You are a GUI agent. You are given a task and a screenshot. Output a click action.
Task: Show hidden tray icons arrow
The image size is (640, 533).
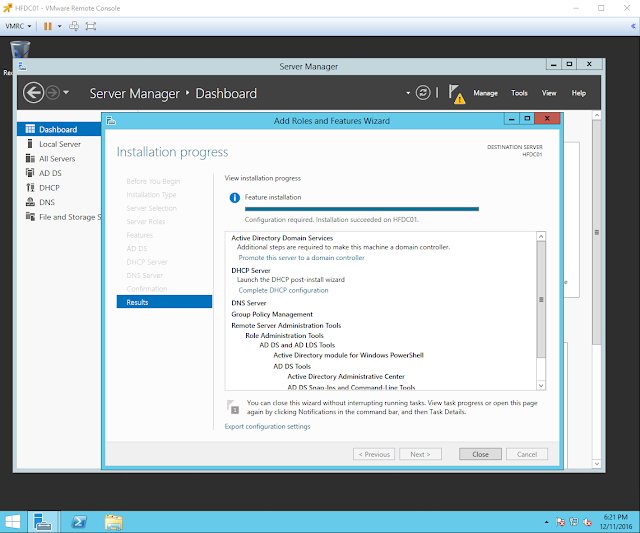click(x=546, y=522)
